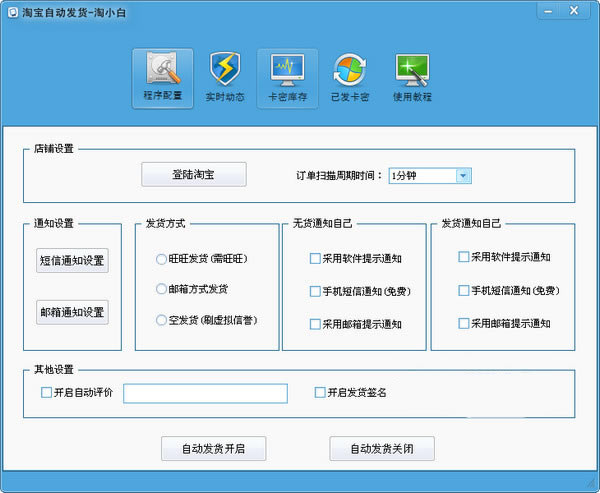The height and width of the screenshot is (493, 600).
Task: Toggle the 开启发货签名 checkbox
Action: coord(320,392)
